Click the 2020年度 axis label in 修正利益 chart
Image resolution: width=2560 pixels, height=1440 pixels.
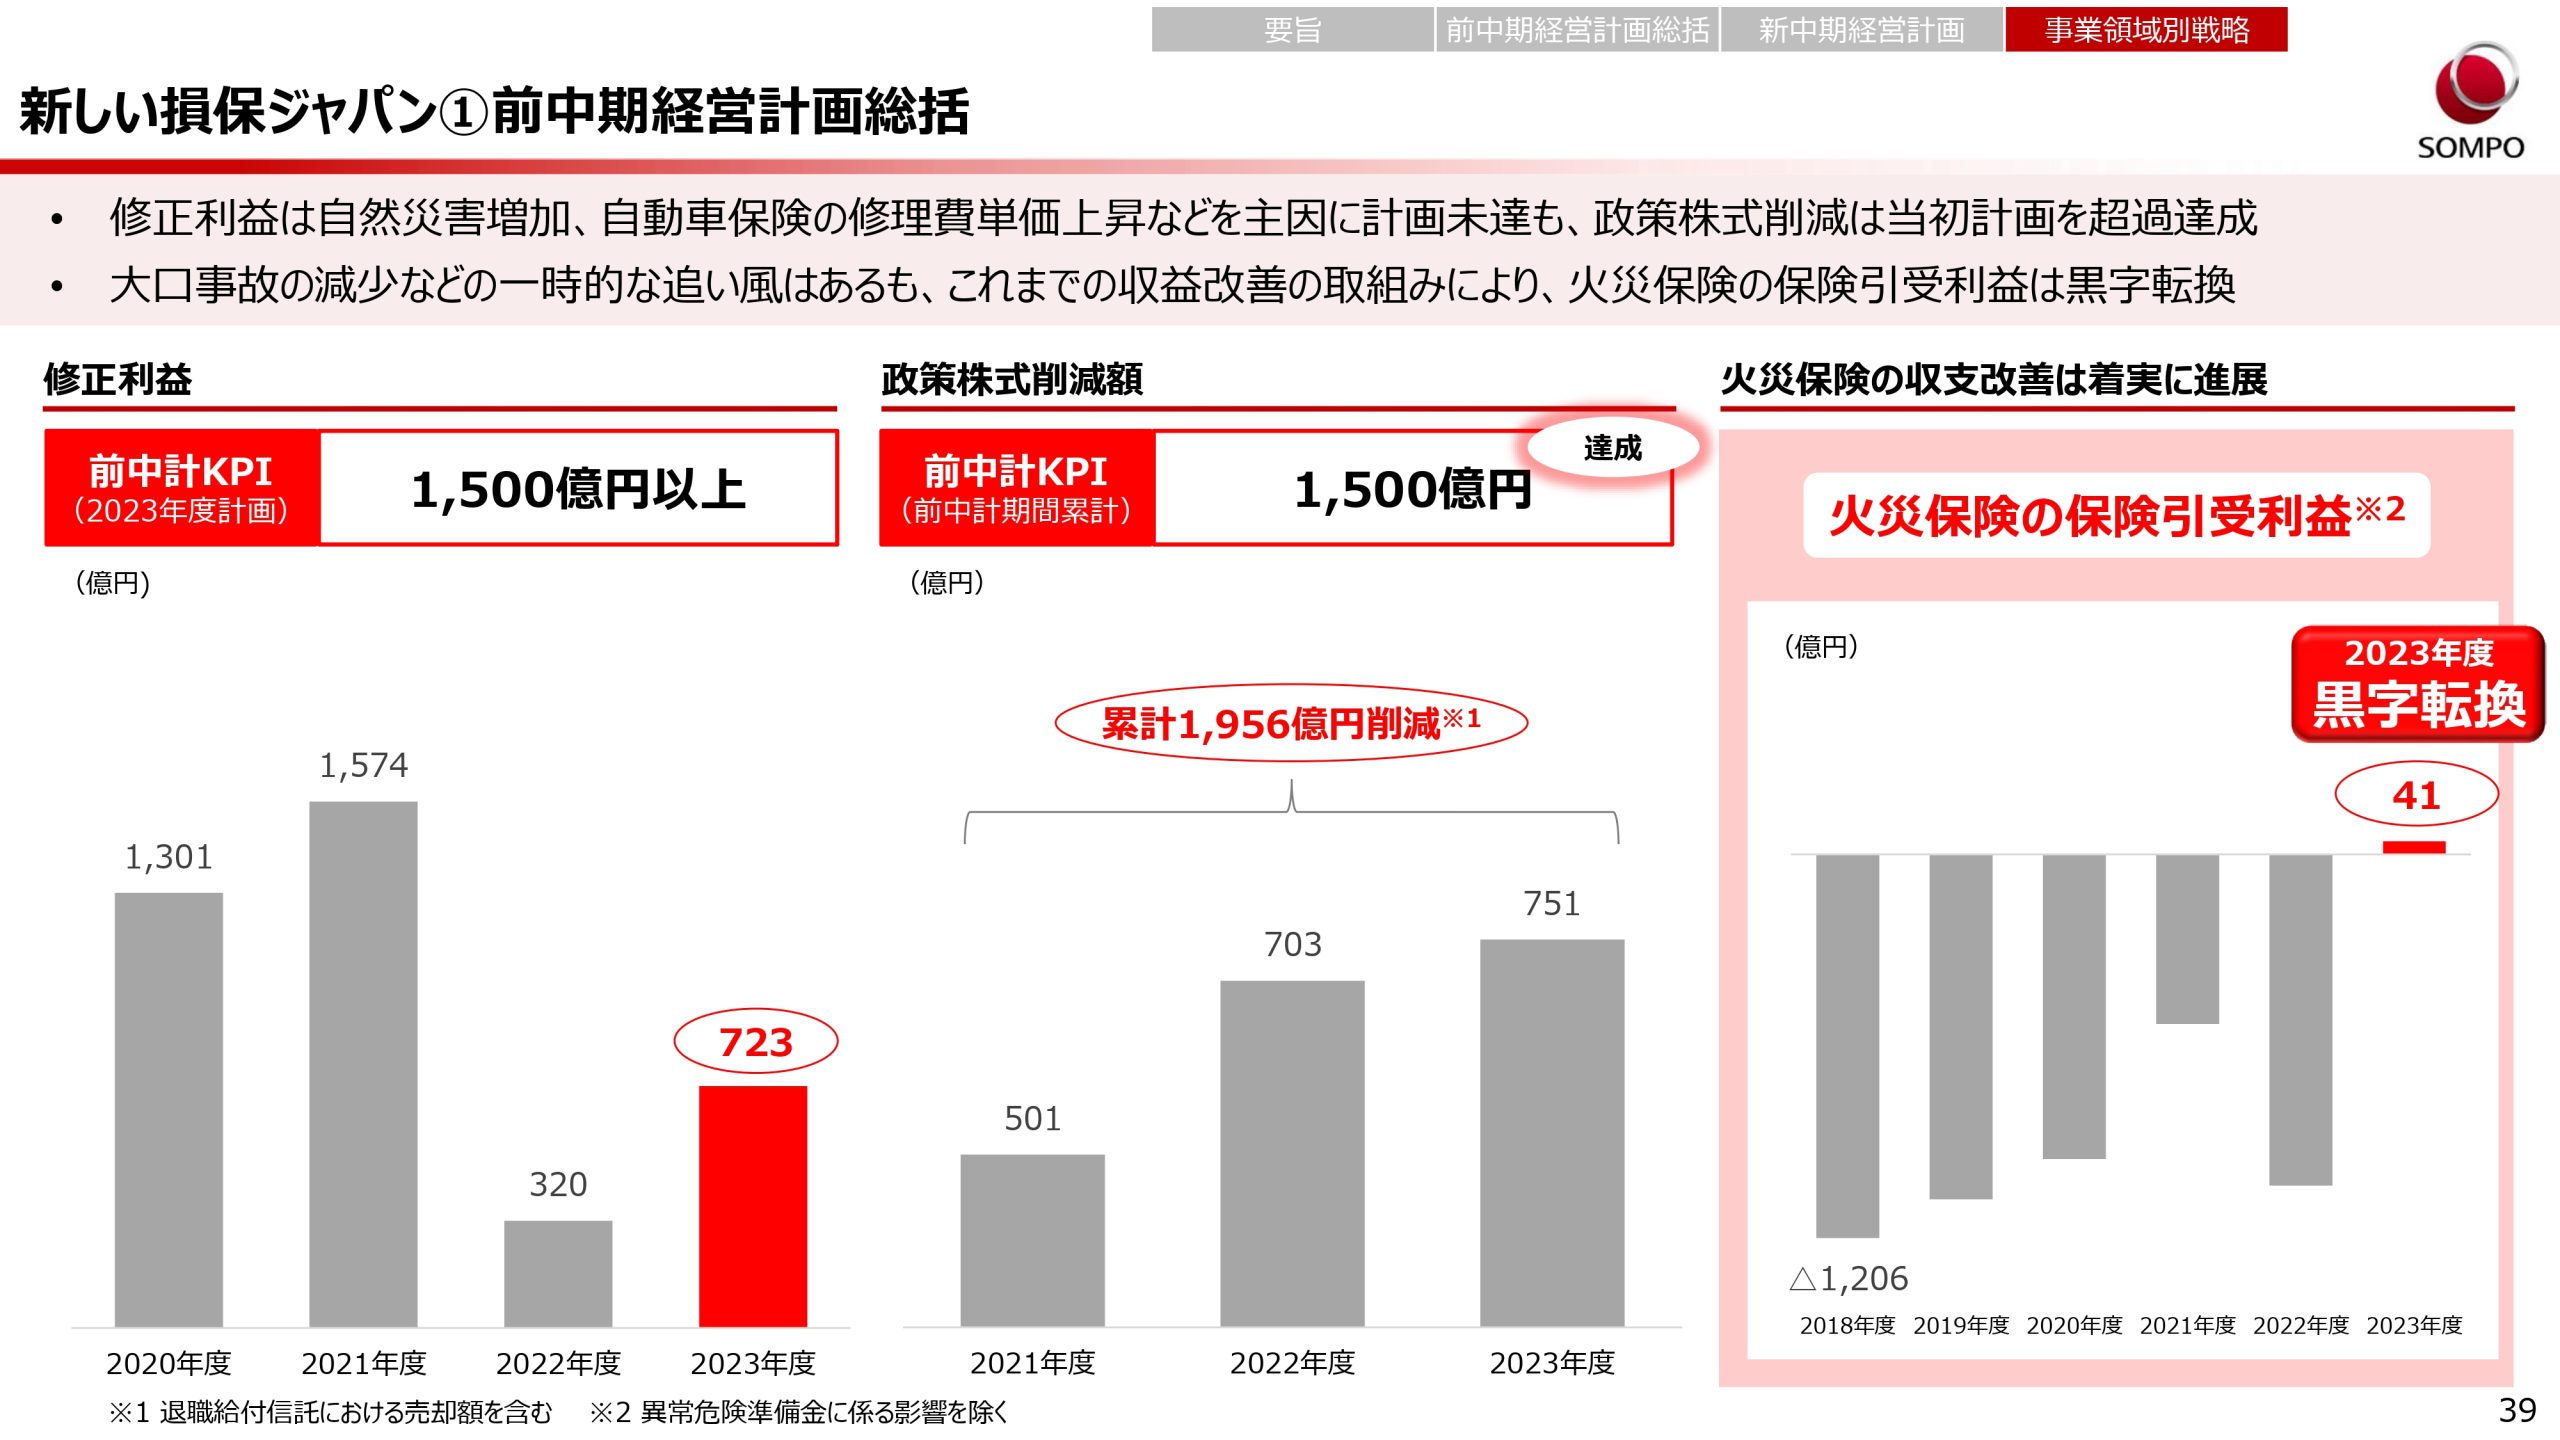coord(169,1363)
